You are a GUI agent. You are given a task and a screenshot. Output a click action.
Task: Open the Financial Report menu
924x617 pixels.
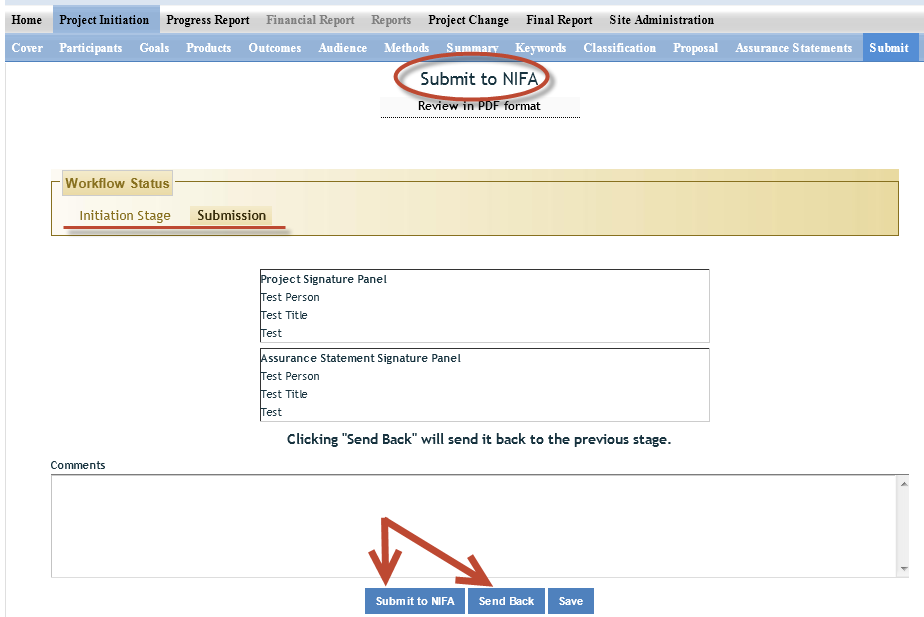click(x=310, y=20)
